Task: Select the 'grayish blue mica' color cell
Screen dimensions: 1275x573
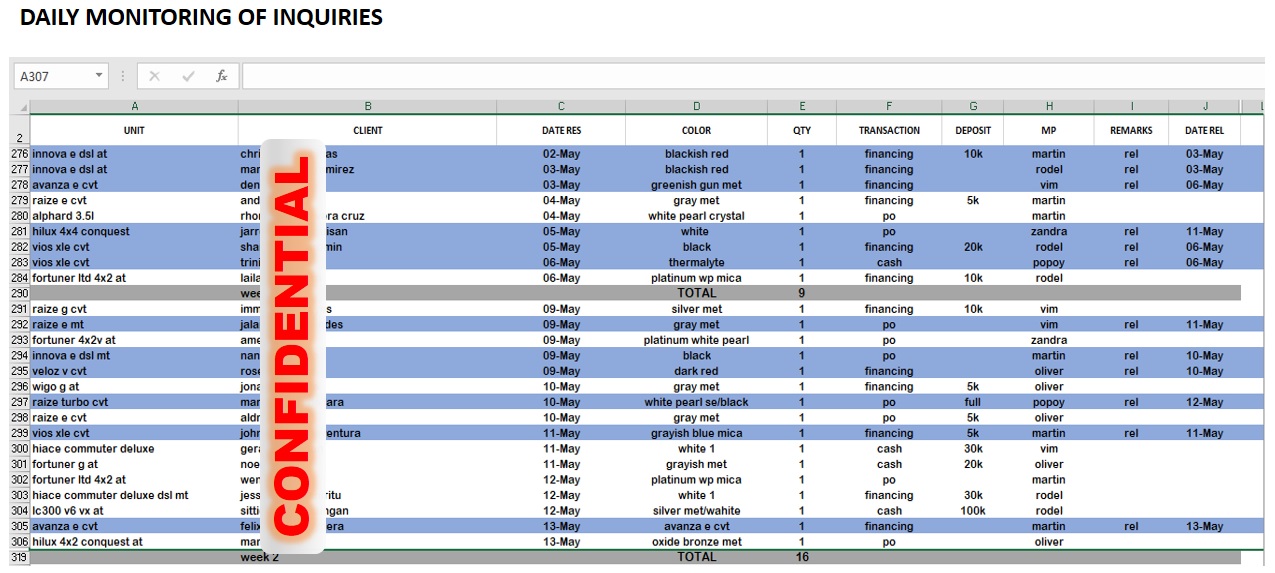Action: (696, 433)
